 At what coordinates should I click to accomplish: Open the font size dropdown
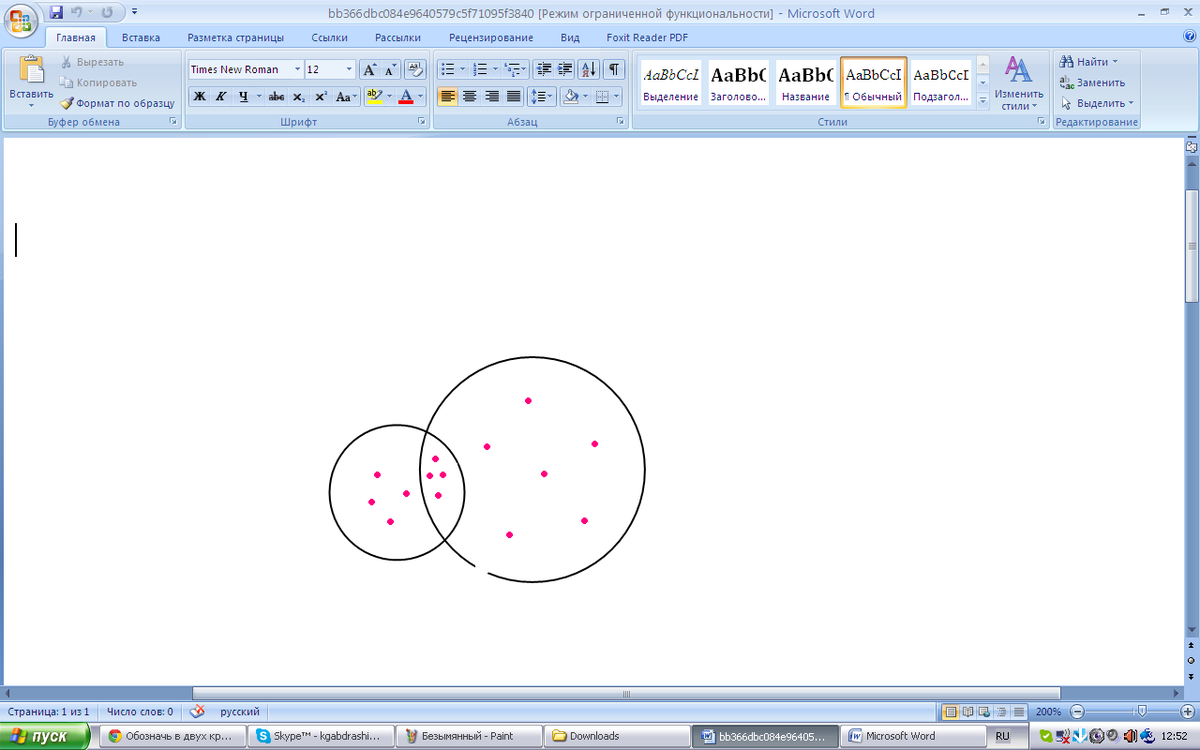pyautogui.click(x=349, y=70)
